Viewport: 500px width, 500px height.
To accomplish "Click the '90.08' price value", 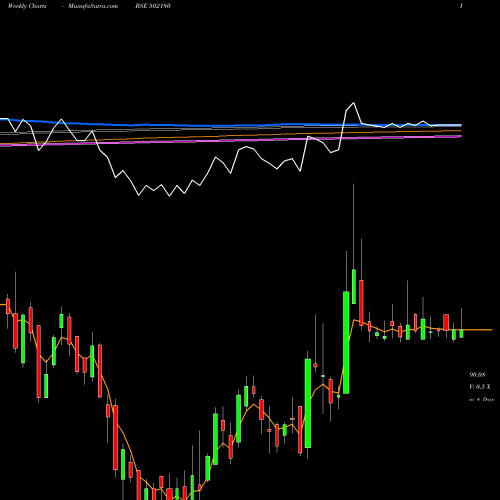I will pos(477,375).
